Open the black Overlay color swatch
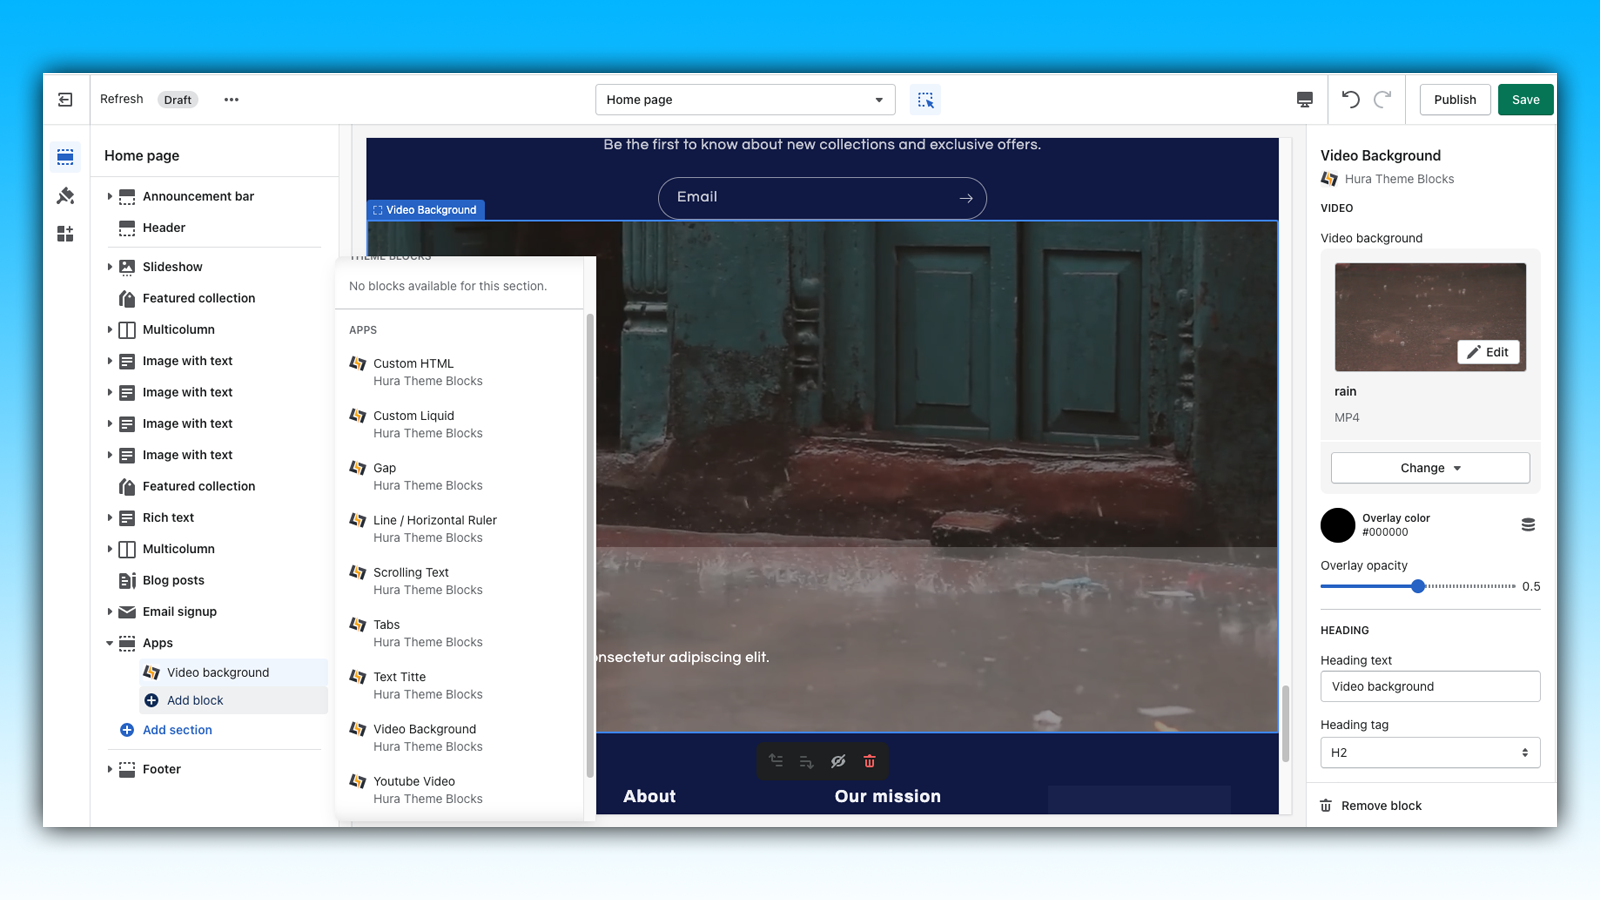Image resolution: width=1600 pixels, height=900 pixels. (1338, 525)
